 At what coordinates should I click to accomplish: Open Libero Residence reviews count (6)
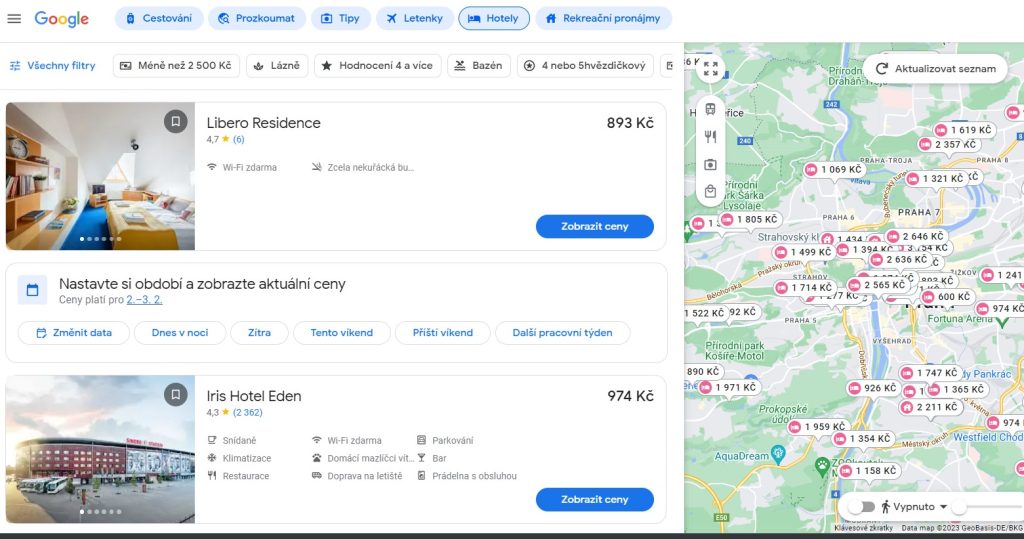(x=238, y=139)
